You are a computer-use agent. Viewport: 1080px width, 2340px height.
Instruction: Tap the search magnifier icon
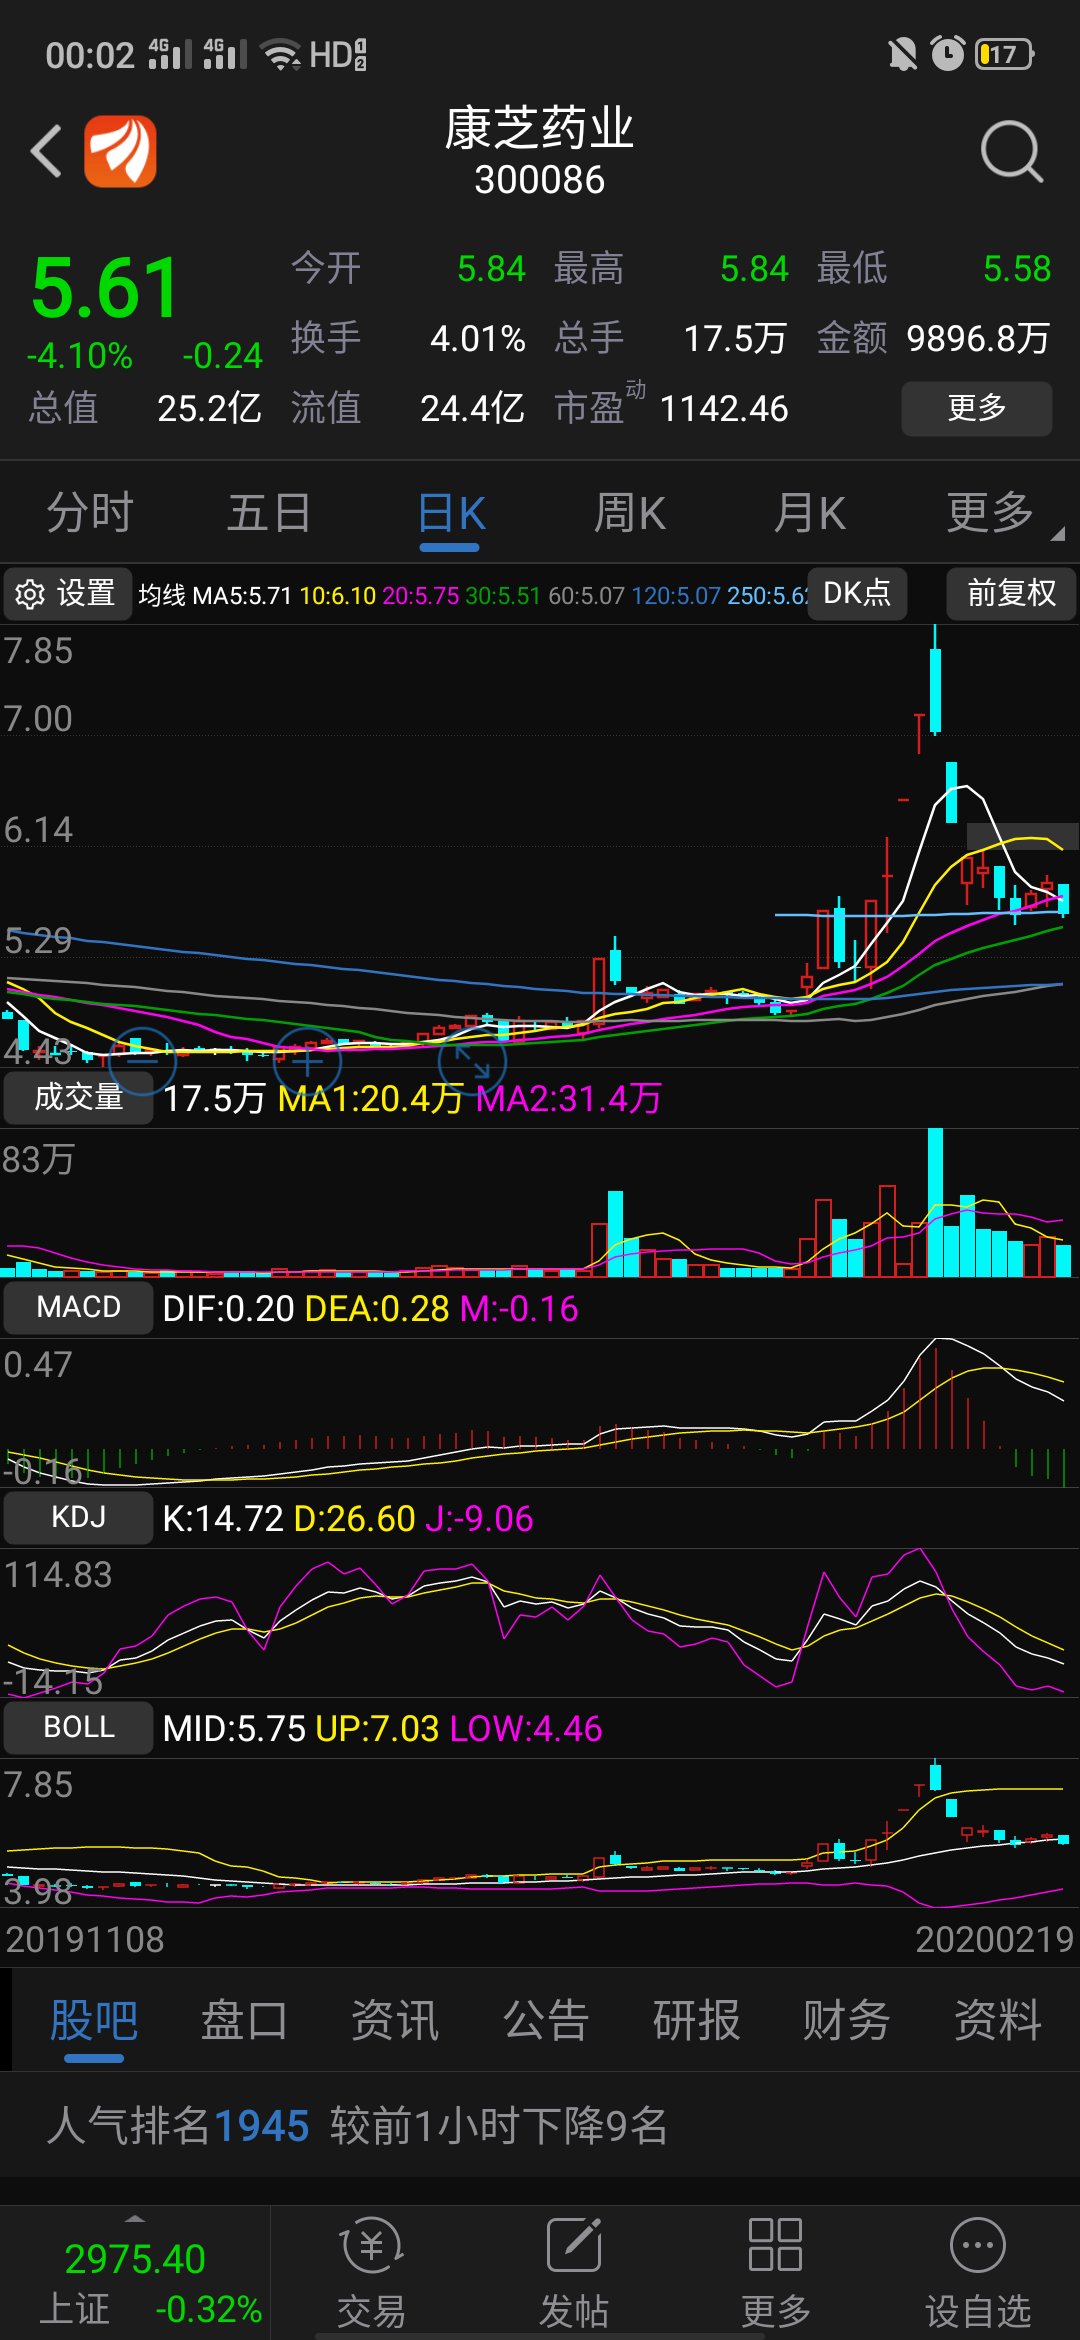1011,152
